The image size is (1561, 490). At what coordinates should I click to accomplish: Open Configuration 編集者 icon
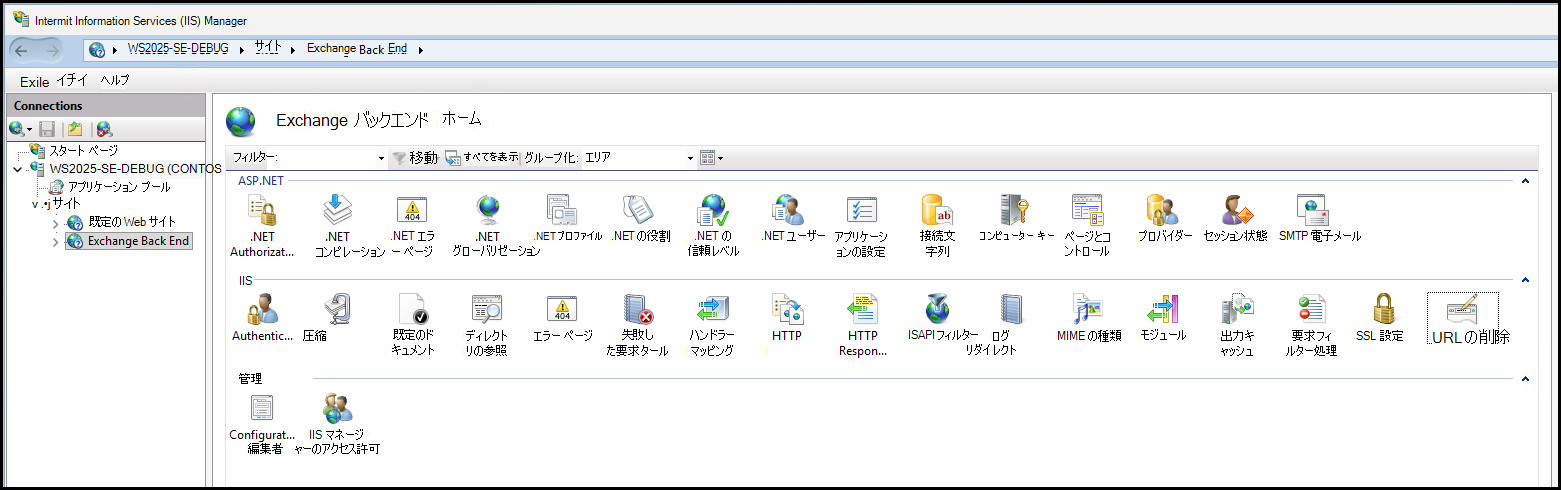(262, 408)
